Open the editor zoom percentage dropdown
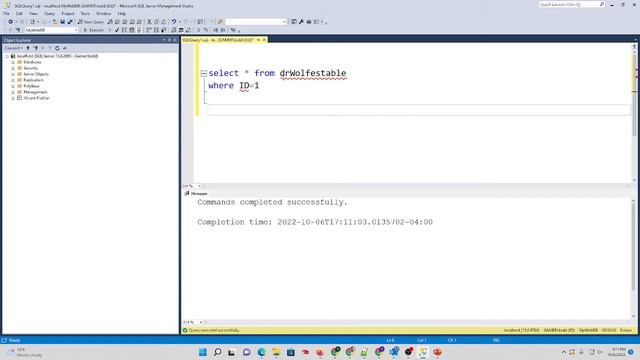The height and width of the screenshot is (360, 640). pos(199,186)
